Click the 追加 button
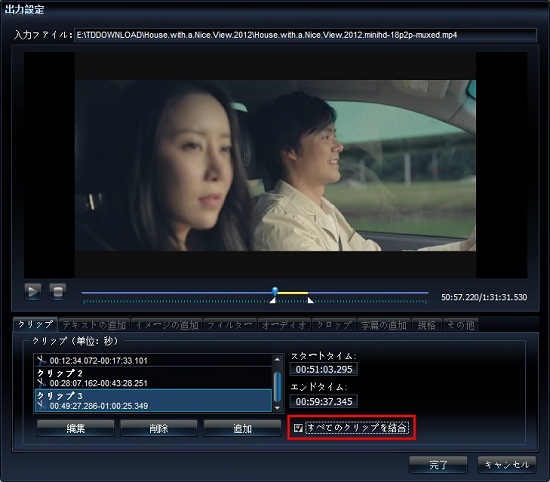This screenshot has width=550, height=482. click(x=242, y=428)
